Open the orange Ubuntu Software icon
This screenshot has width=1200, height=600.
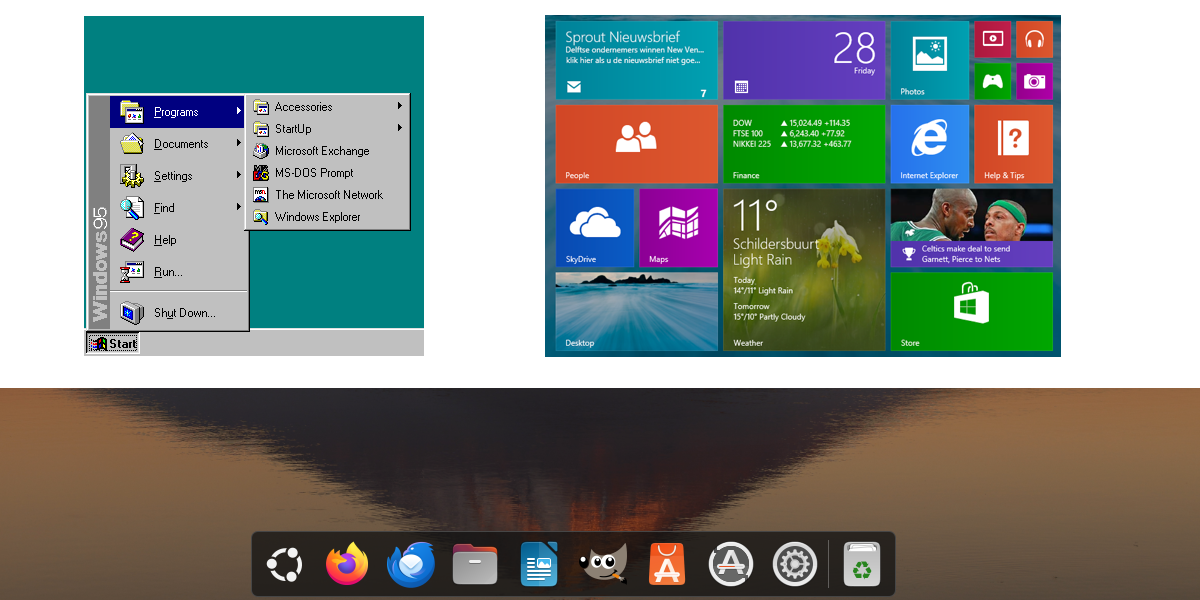tap(666, 565)
